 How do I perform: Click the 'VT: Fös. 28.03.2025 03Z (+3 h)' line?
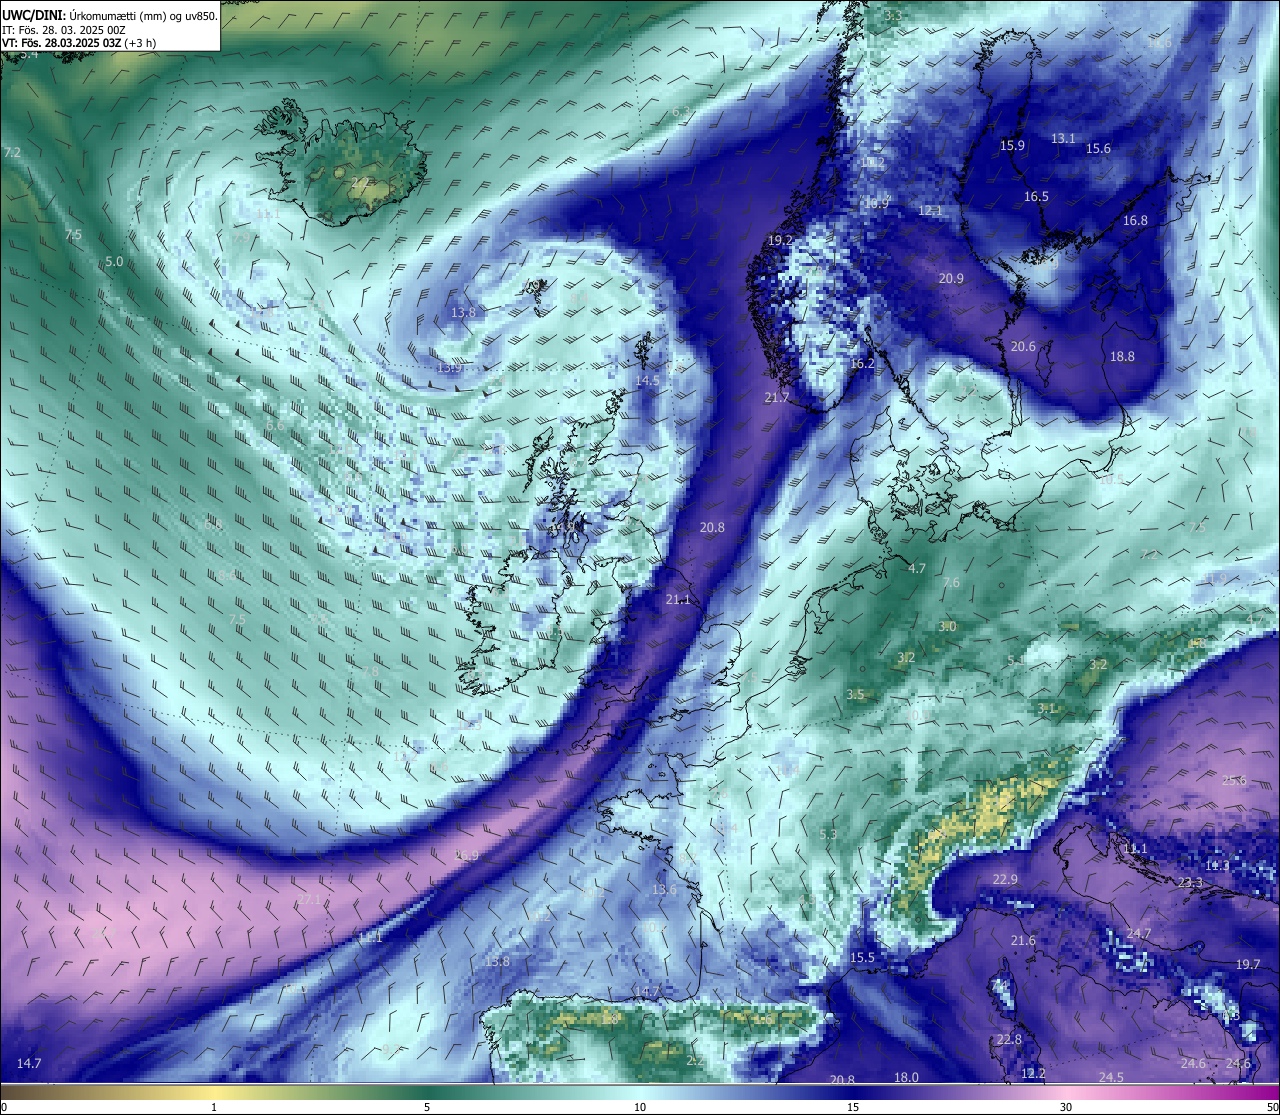(x=79, y=43)
